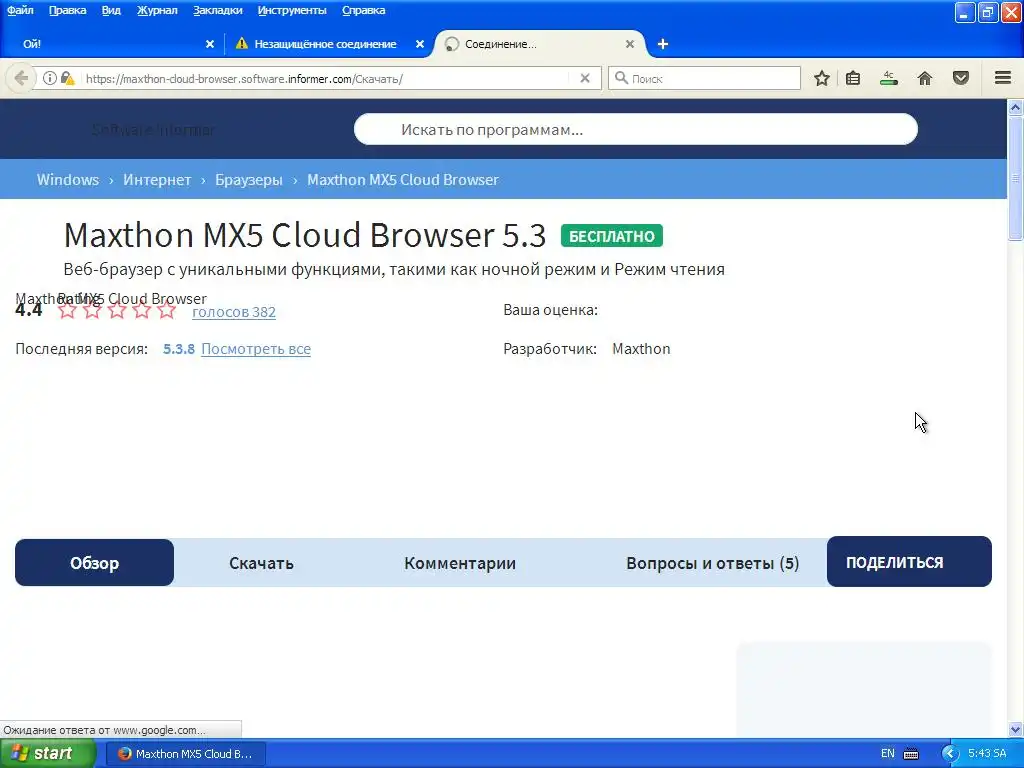The image size is (1024, 768).
Task: Click the Windows breadcrumb link
Action: [x=68, y=180]
